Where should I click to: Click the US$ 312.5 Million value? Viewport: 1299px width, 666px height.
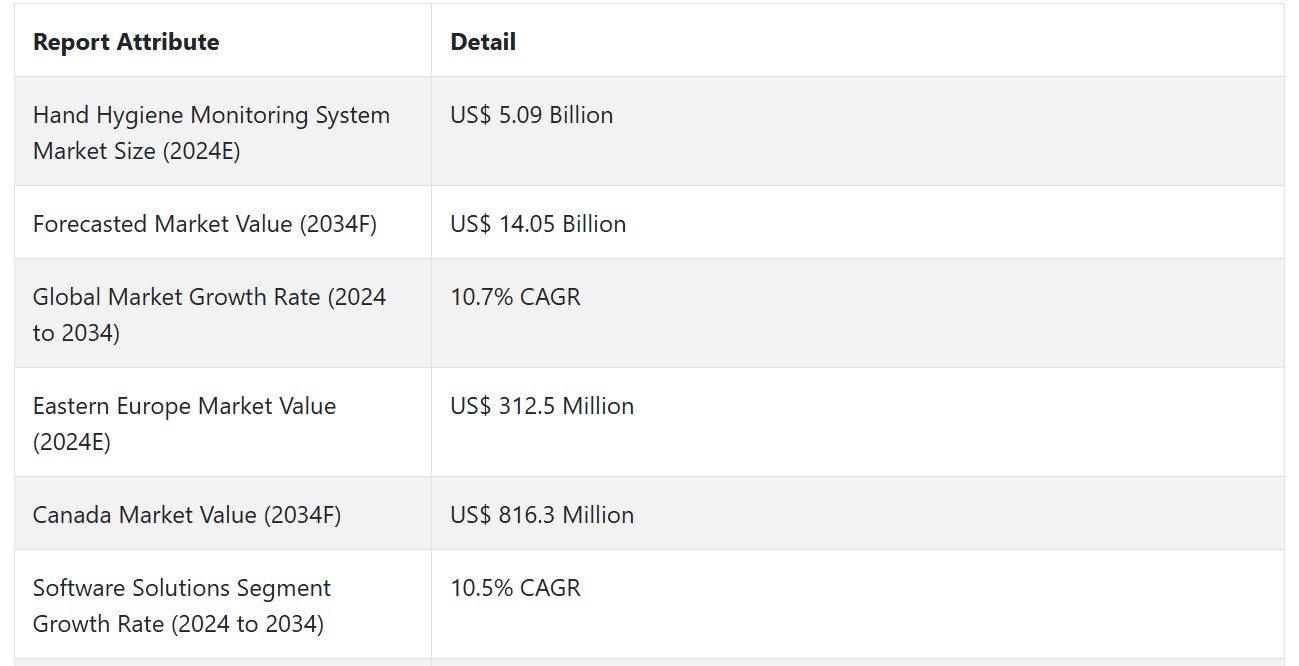[x=542, y=406]
